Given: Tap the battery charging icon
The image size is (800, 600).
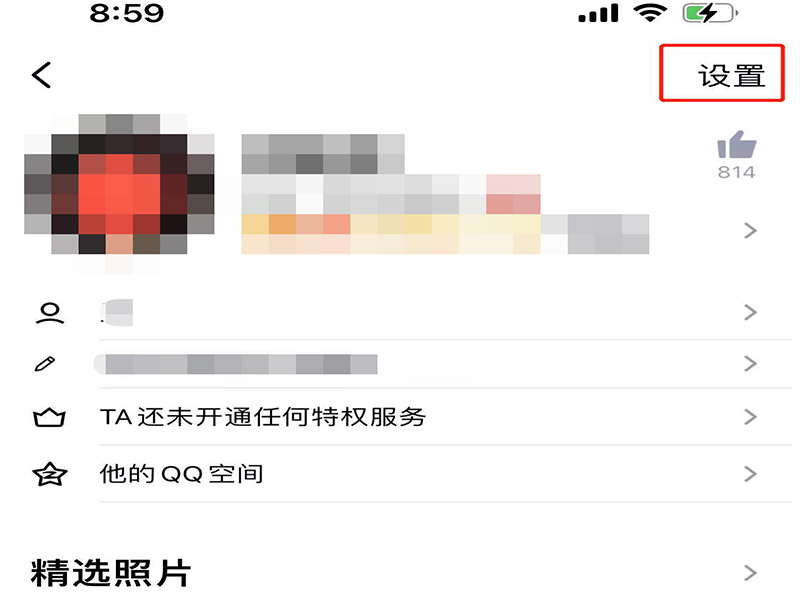Looking at the screenshot, I should (x=710, y=13).
